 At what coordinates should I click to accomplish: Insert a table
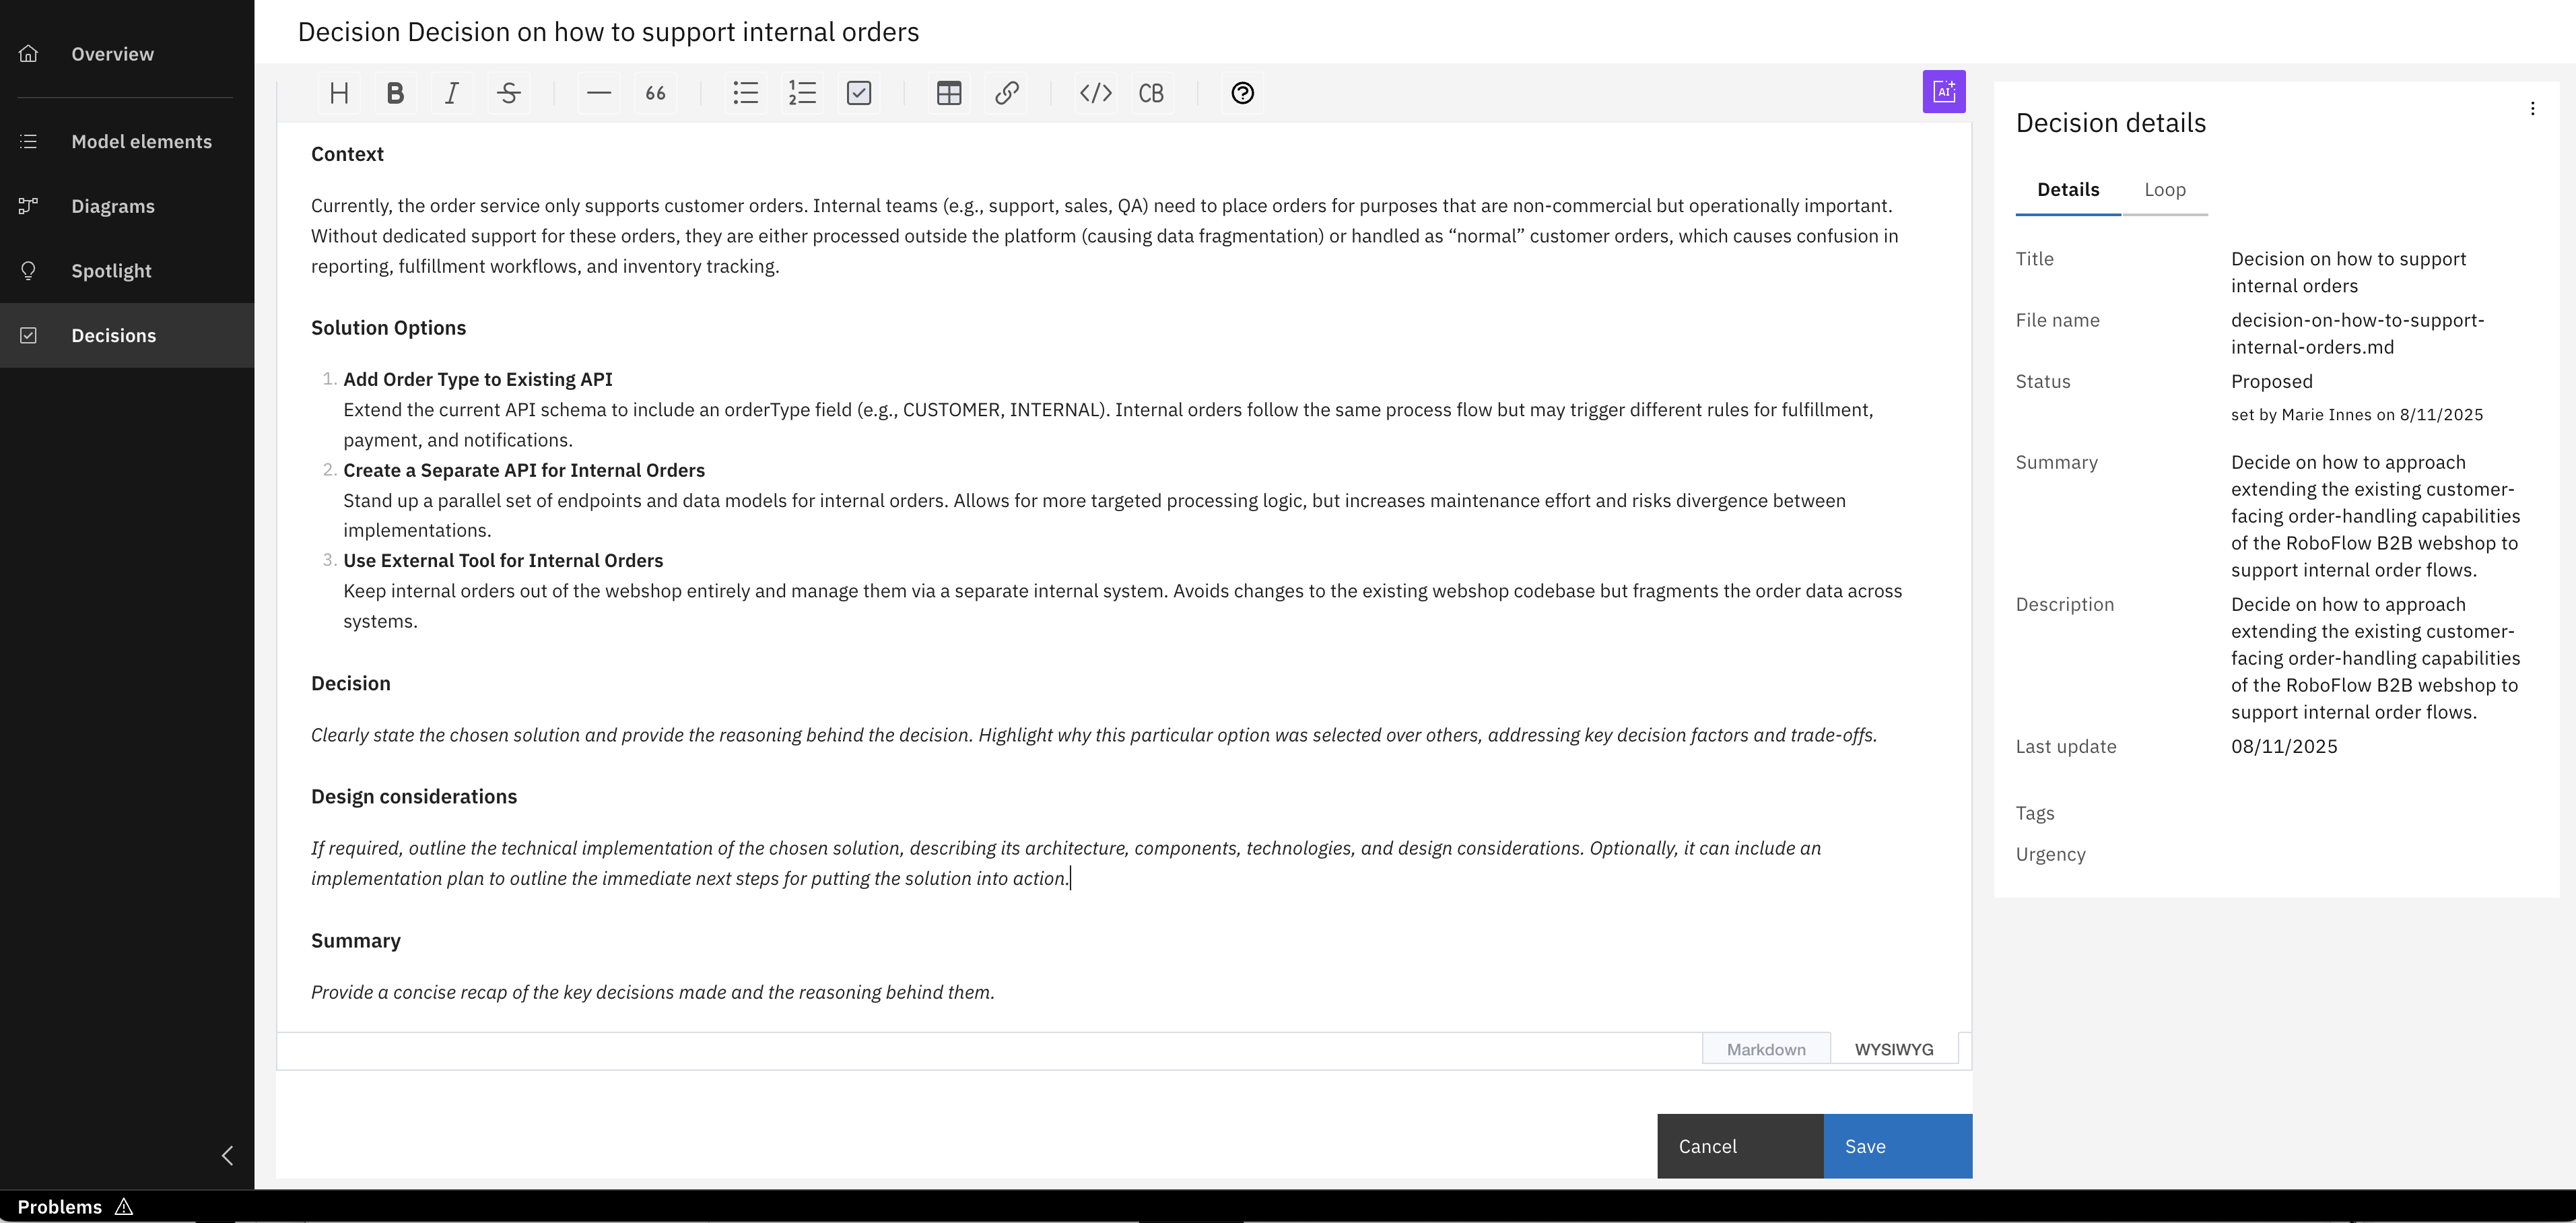click(947, 92)
